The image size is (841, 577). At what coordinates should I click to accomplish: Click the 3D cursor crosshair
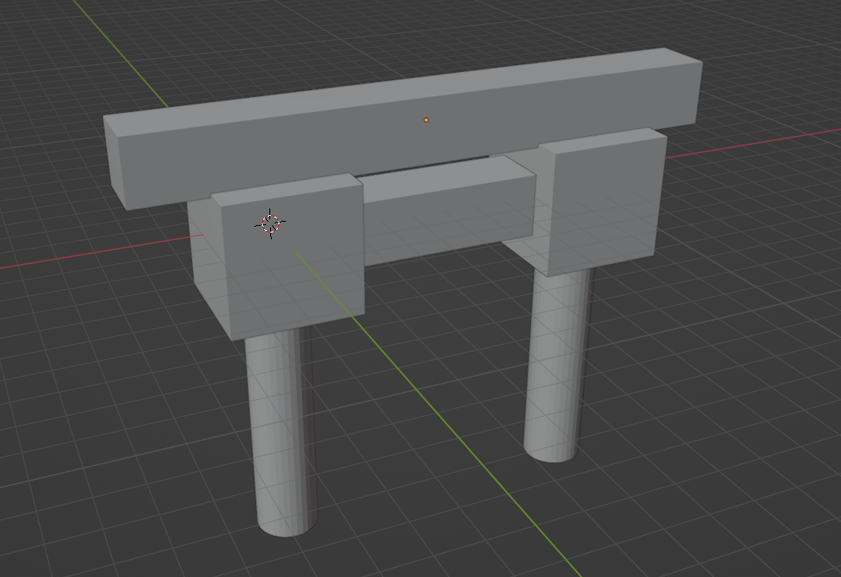pos(269,224)
